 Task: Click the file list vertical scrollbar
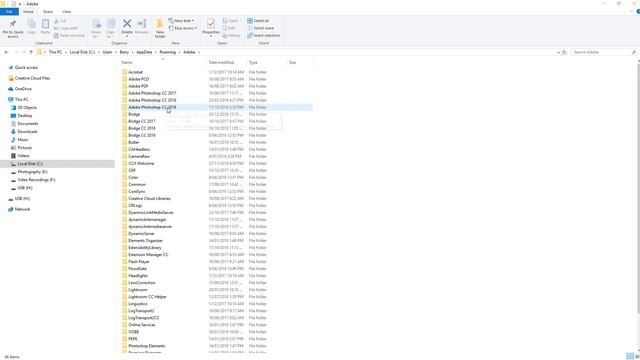click(x=638, y=188)
